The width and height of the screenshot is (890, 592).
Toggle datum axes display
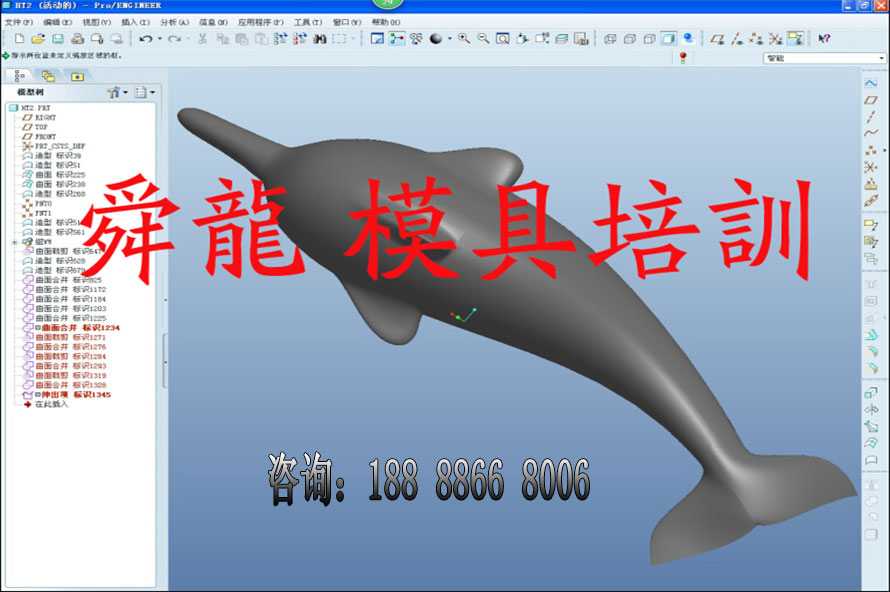pyautogui.click(x=737, y=39)
